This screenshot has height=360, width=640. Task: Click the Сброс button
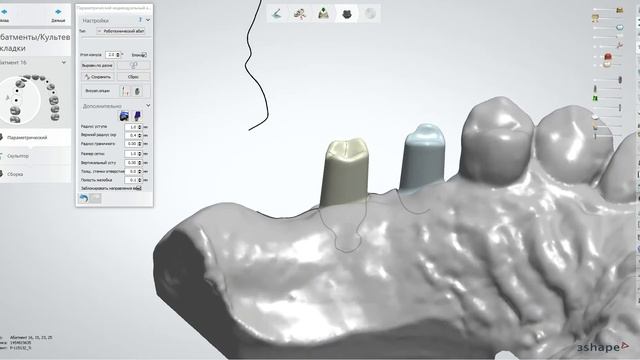pos(133,77)
